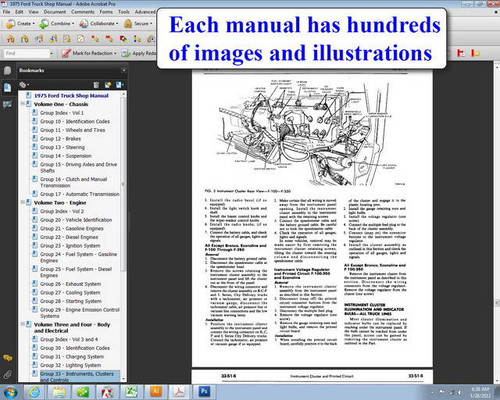Jump to Group 12 - Brakes bookmark

(60, 139)
